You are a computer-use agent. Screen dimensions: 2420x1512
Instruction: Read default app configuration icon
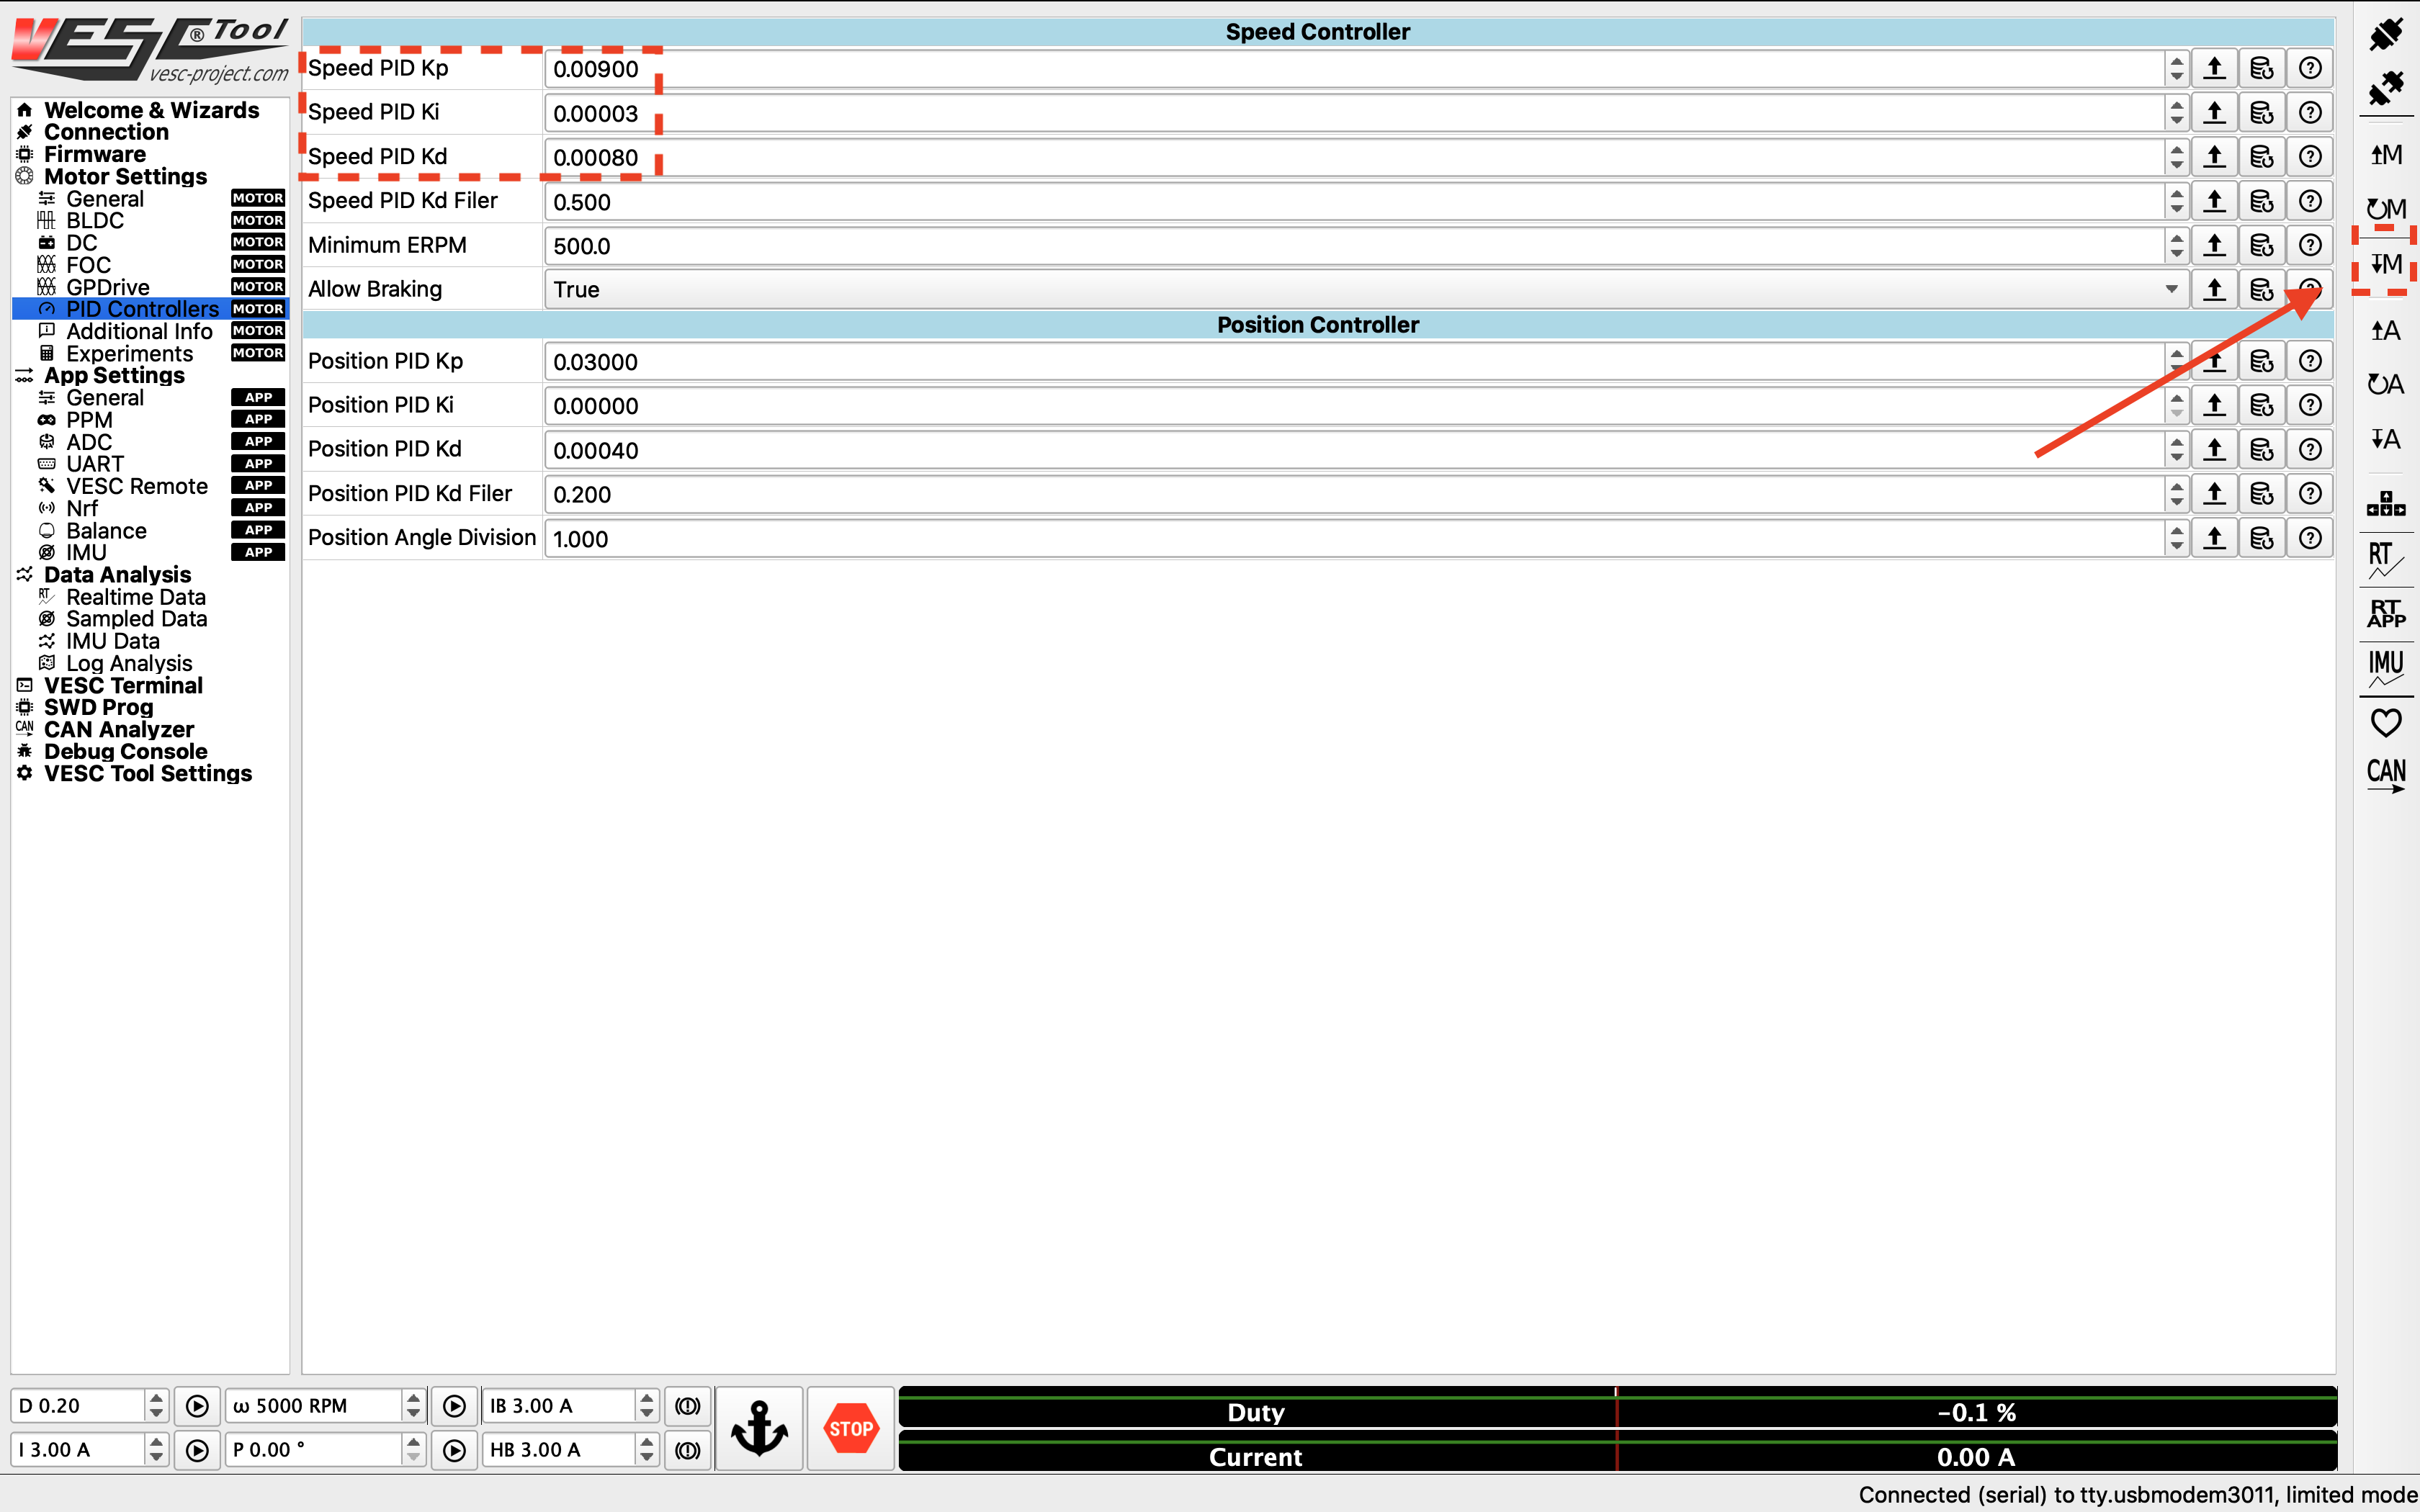(2386, 384)
